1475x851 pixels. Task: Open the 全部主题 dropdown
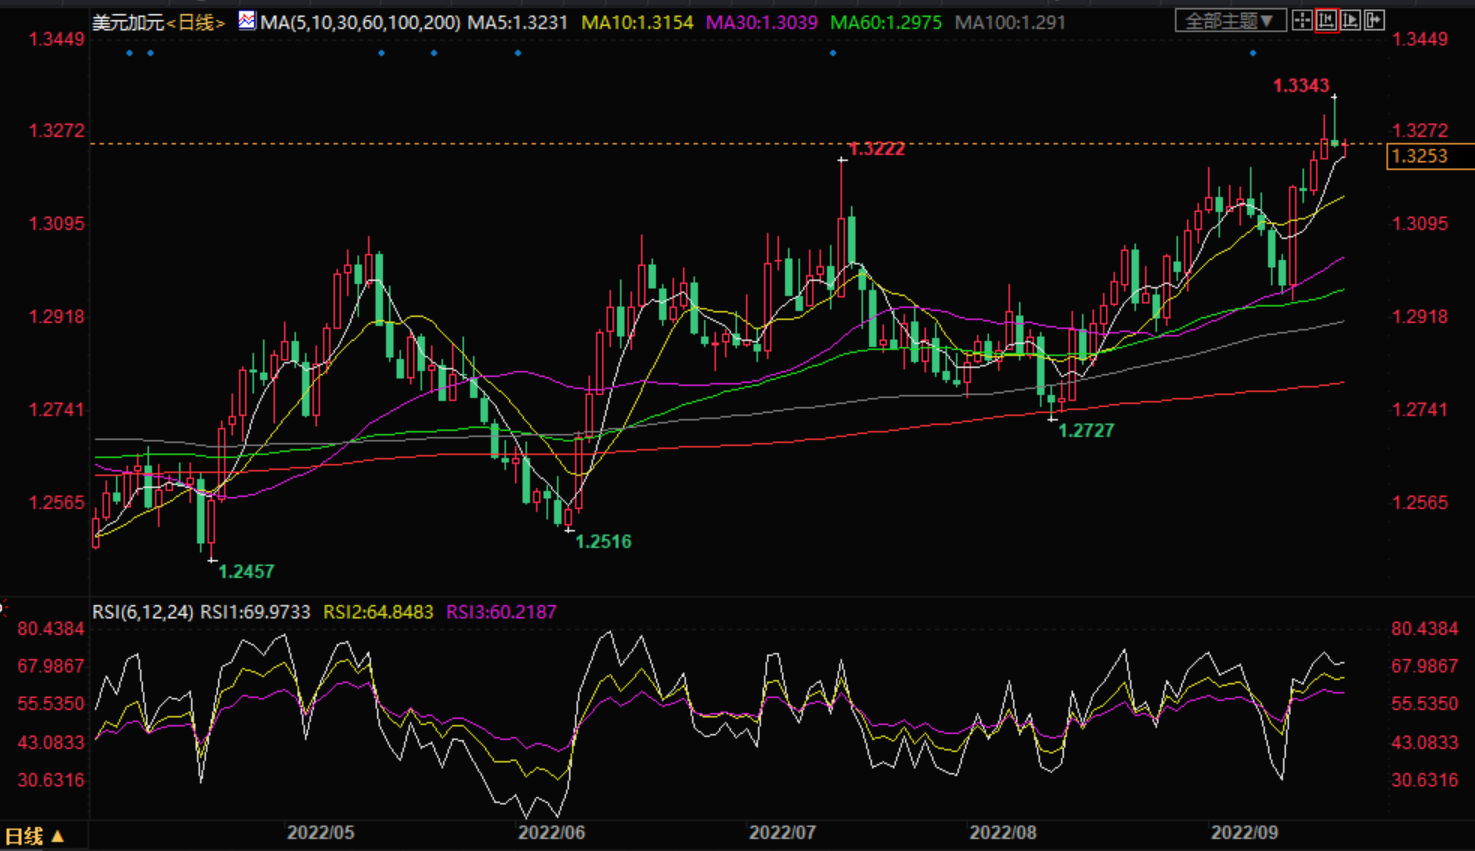[1230, 21]
